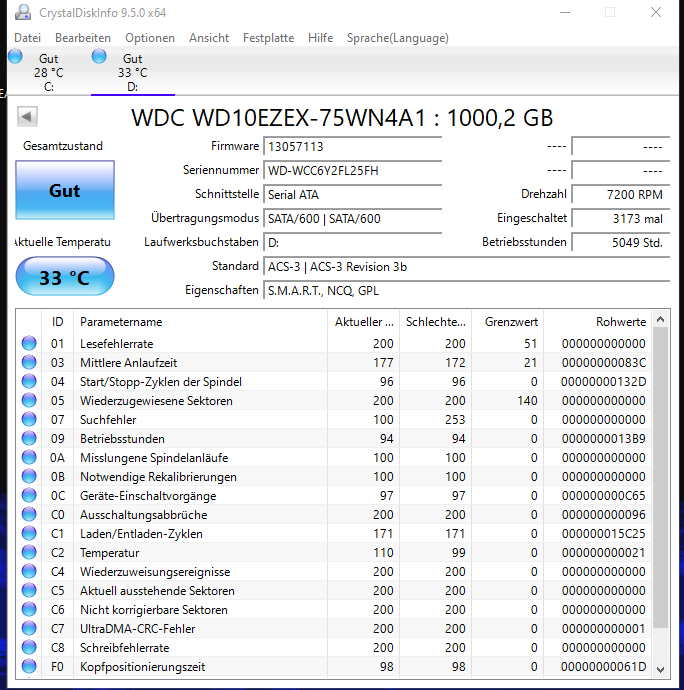Click the Grenzwert column header
The image size is (684, 690).
507,322
